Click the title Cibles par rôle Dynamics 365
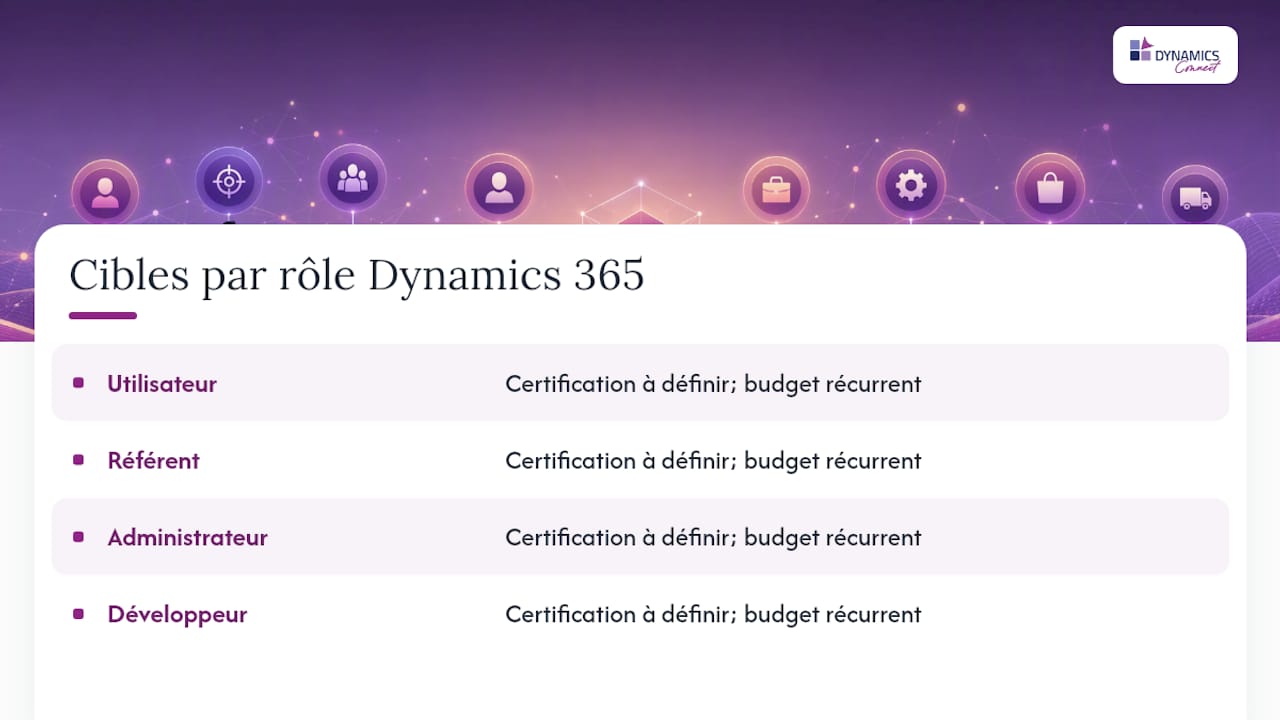 pos(357,276)
